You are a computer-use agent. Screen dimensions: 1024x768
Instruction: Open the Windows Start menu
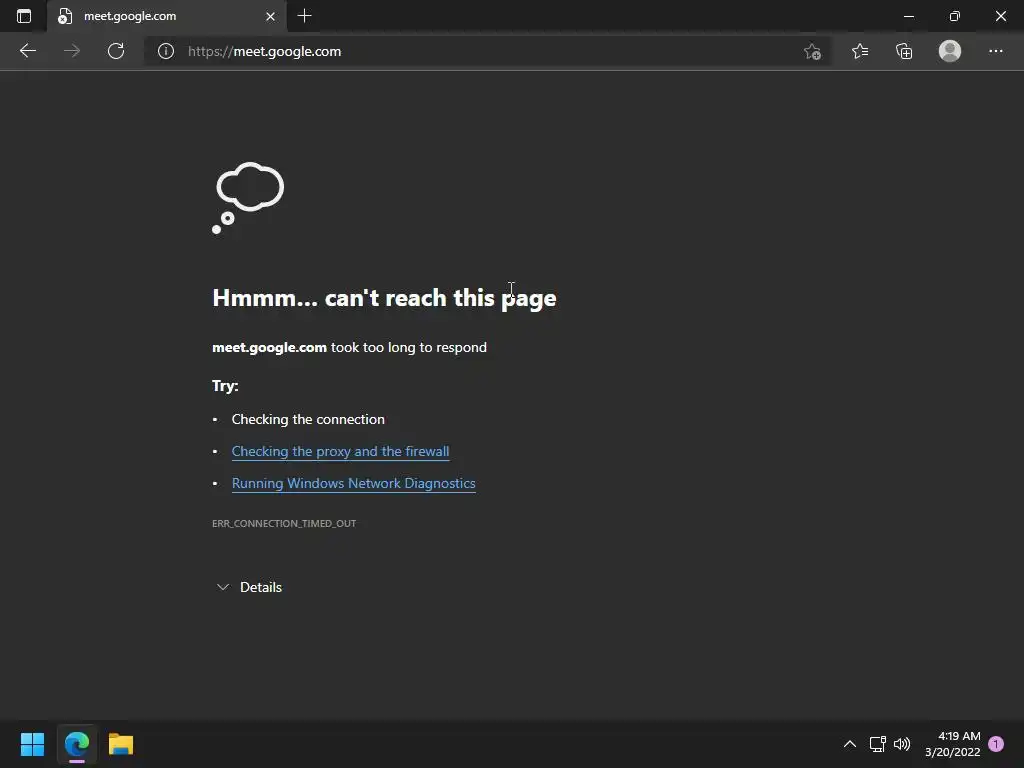coord(32,744)
